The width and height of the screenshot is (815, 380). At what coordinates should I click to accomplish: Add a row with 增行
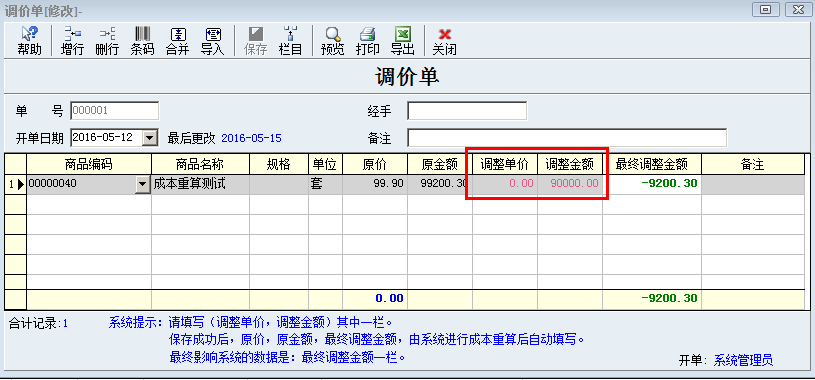point(72,41)
